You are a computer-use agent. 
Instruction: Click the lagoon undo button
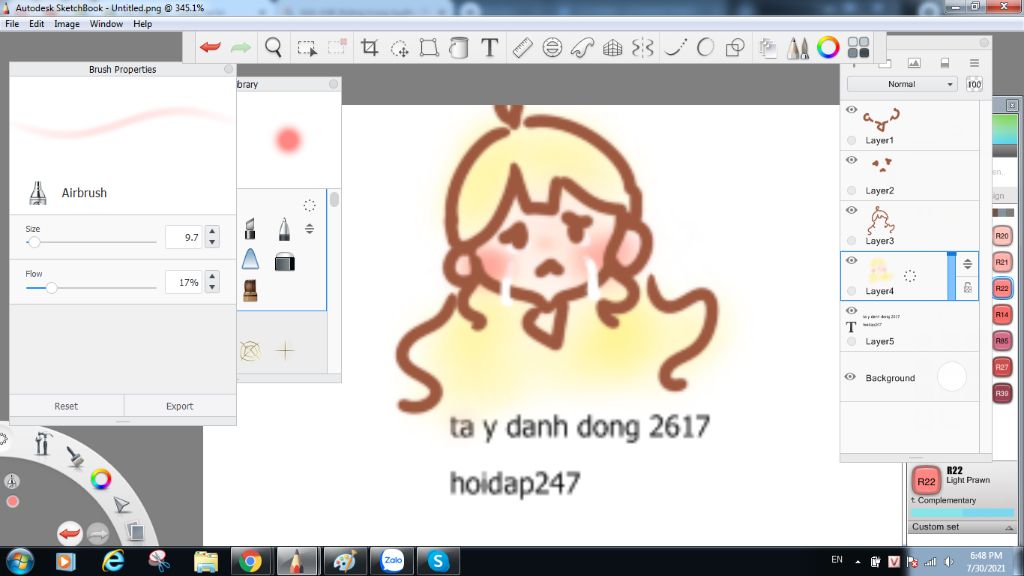click(69, 534)
